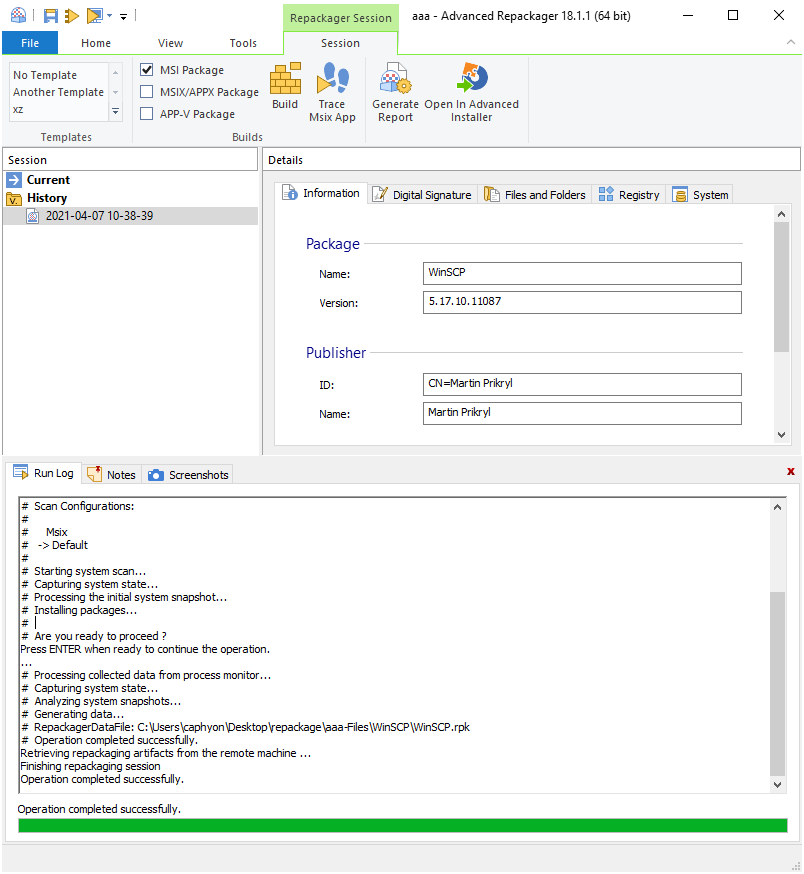The height and width of the screenshot is (874, 804).
Task: Go to the Tools ribbon tab
Action: click(x=243, y=43)
